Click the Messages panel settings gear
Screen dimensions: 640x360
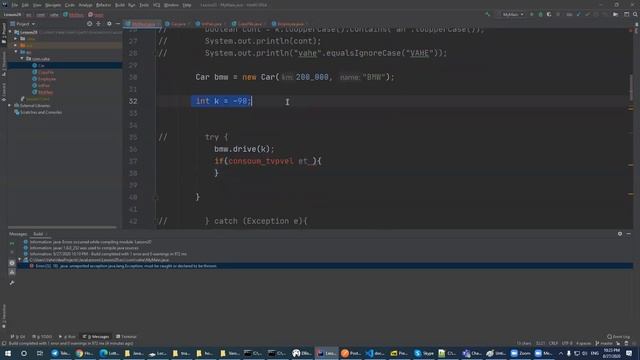620,234
